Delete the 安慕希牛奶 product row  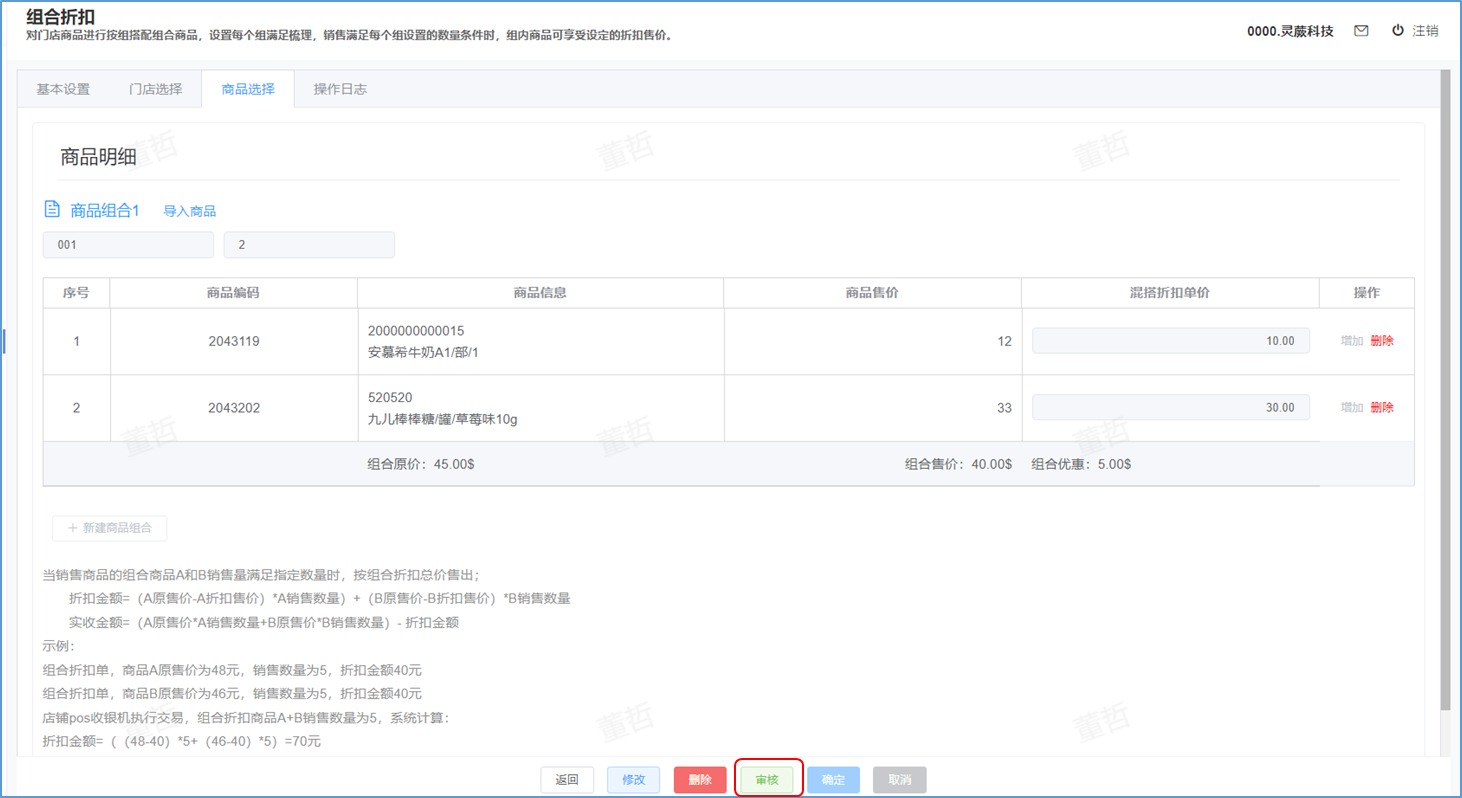click(x=1382, y=341)
